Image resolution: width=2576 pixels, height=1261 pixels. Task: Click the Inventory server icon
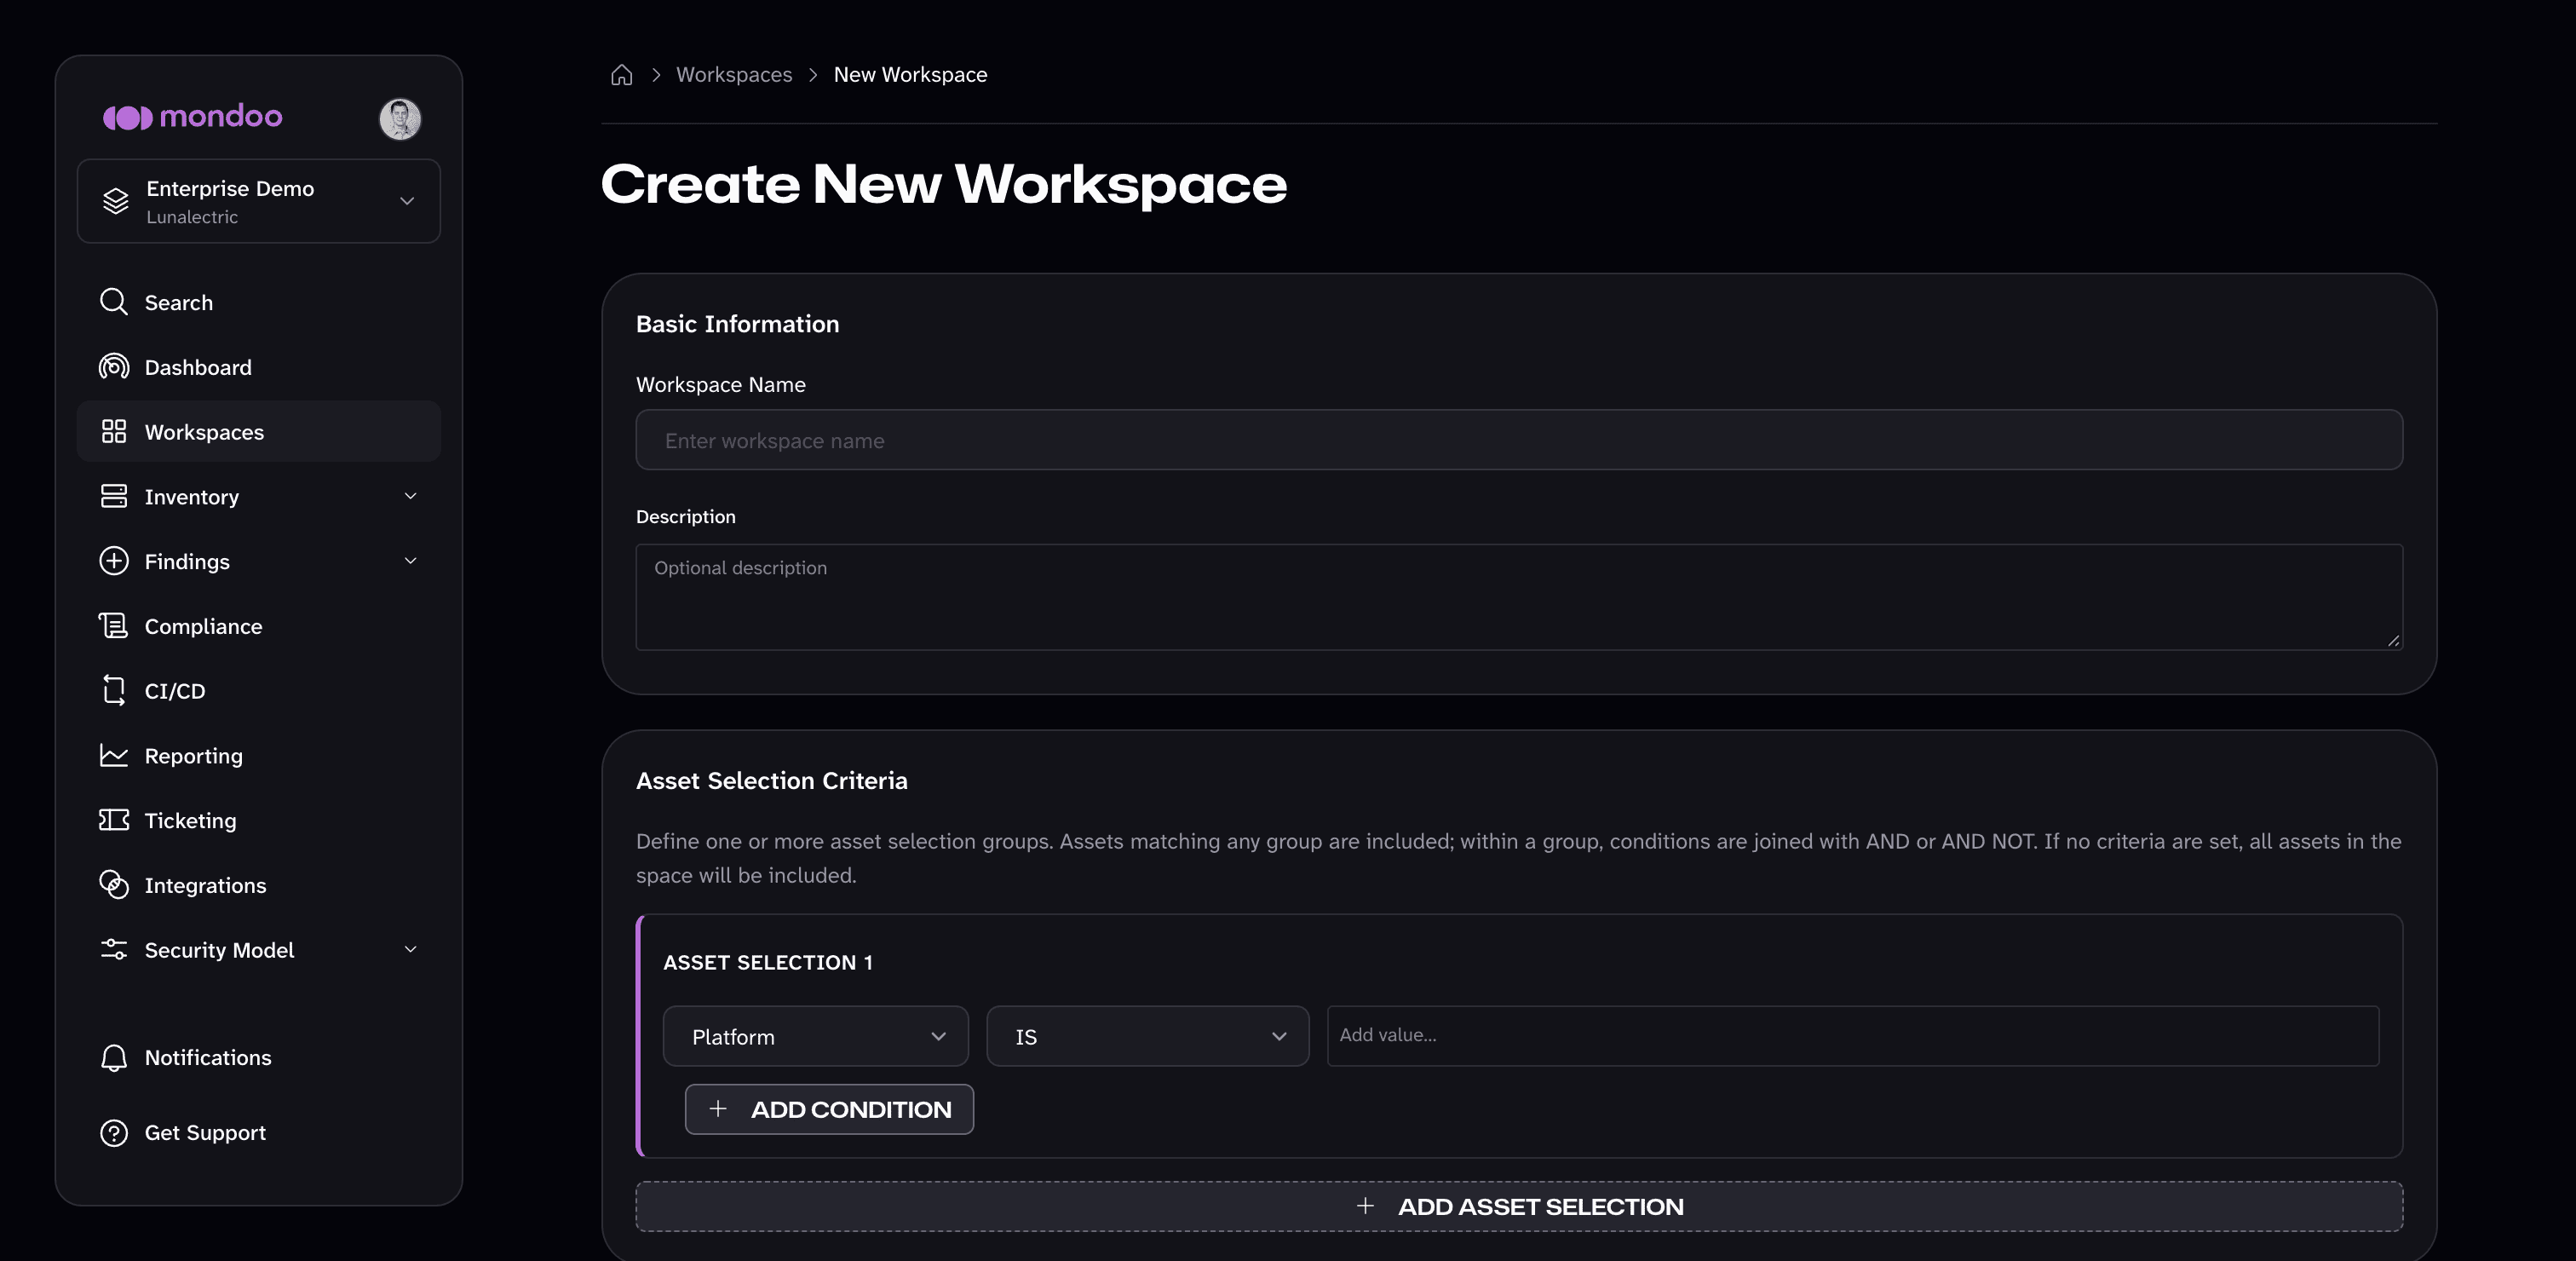point(114,496)
